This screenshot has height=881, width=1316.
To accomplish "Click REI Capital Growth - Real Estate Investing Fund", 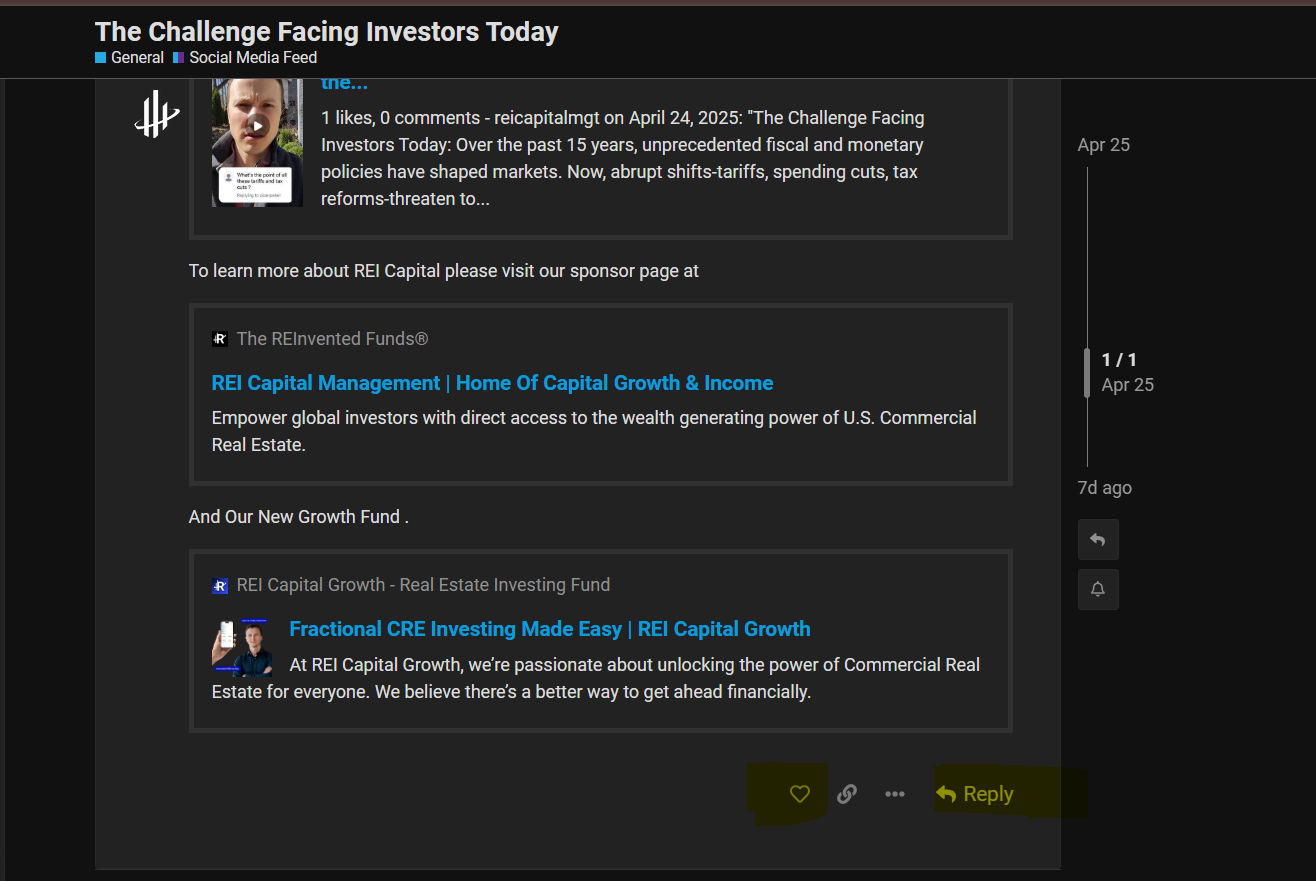I will tap(423, 585).
